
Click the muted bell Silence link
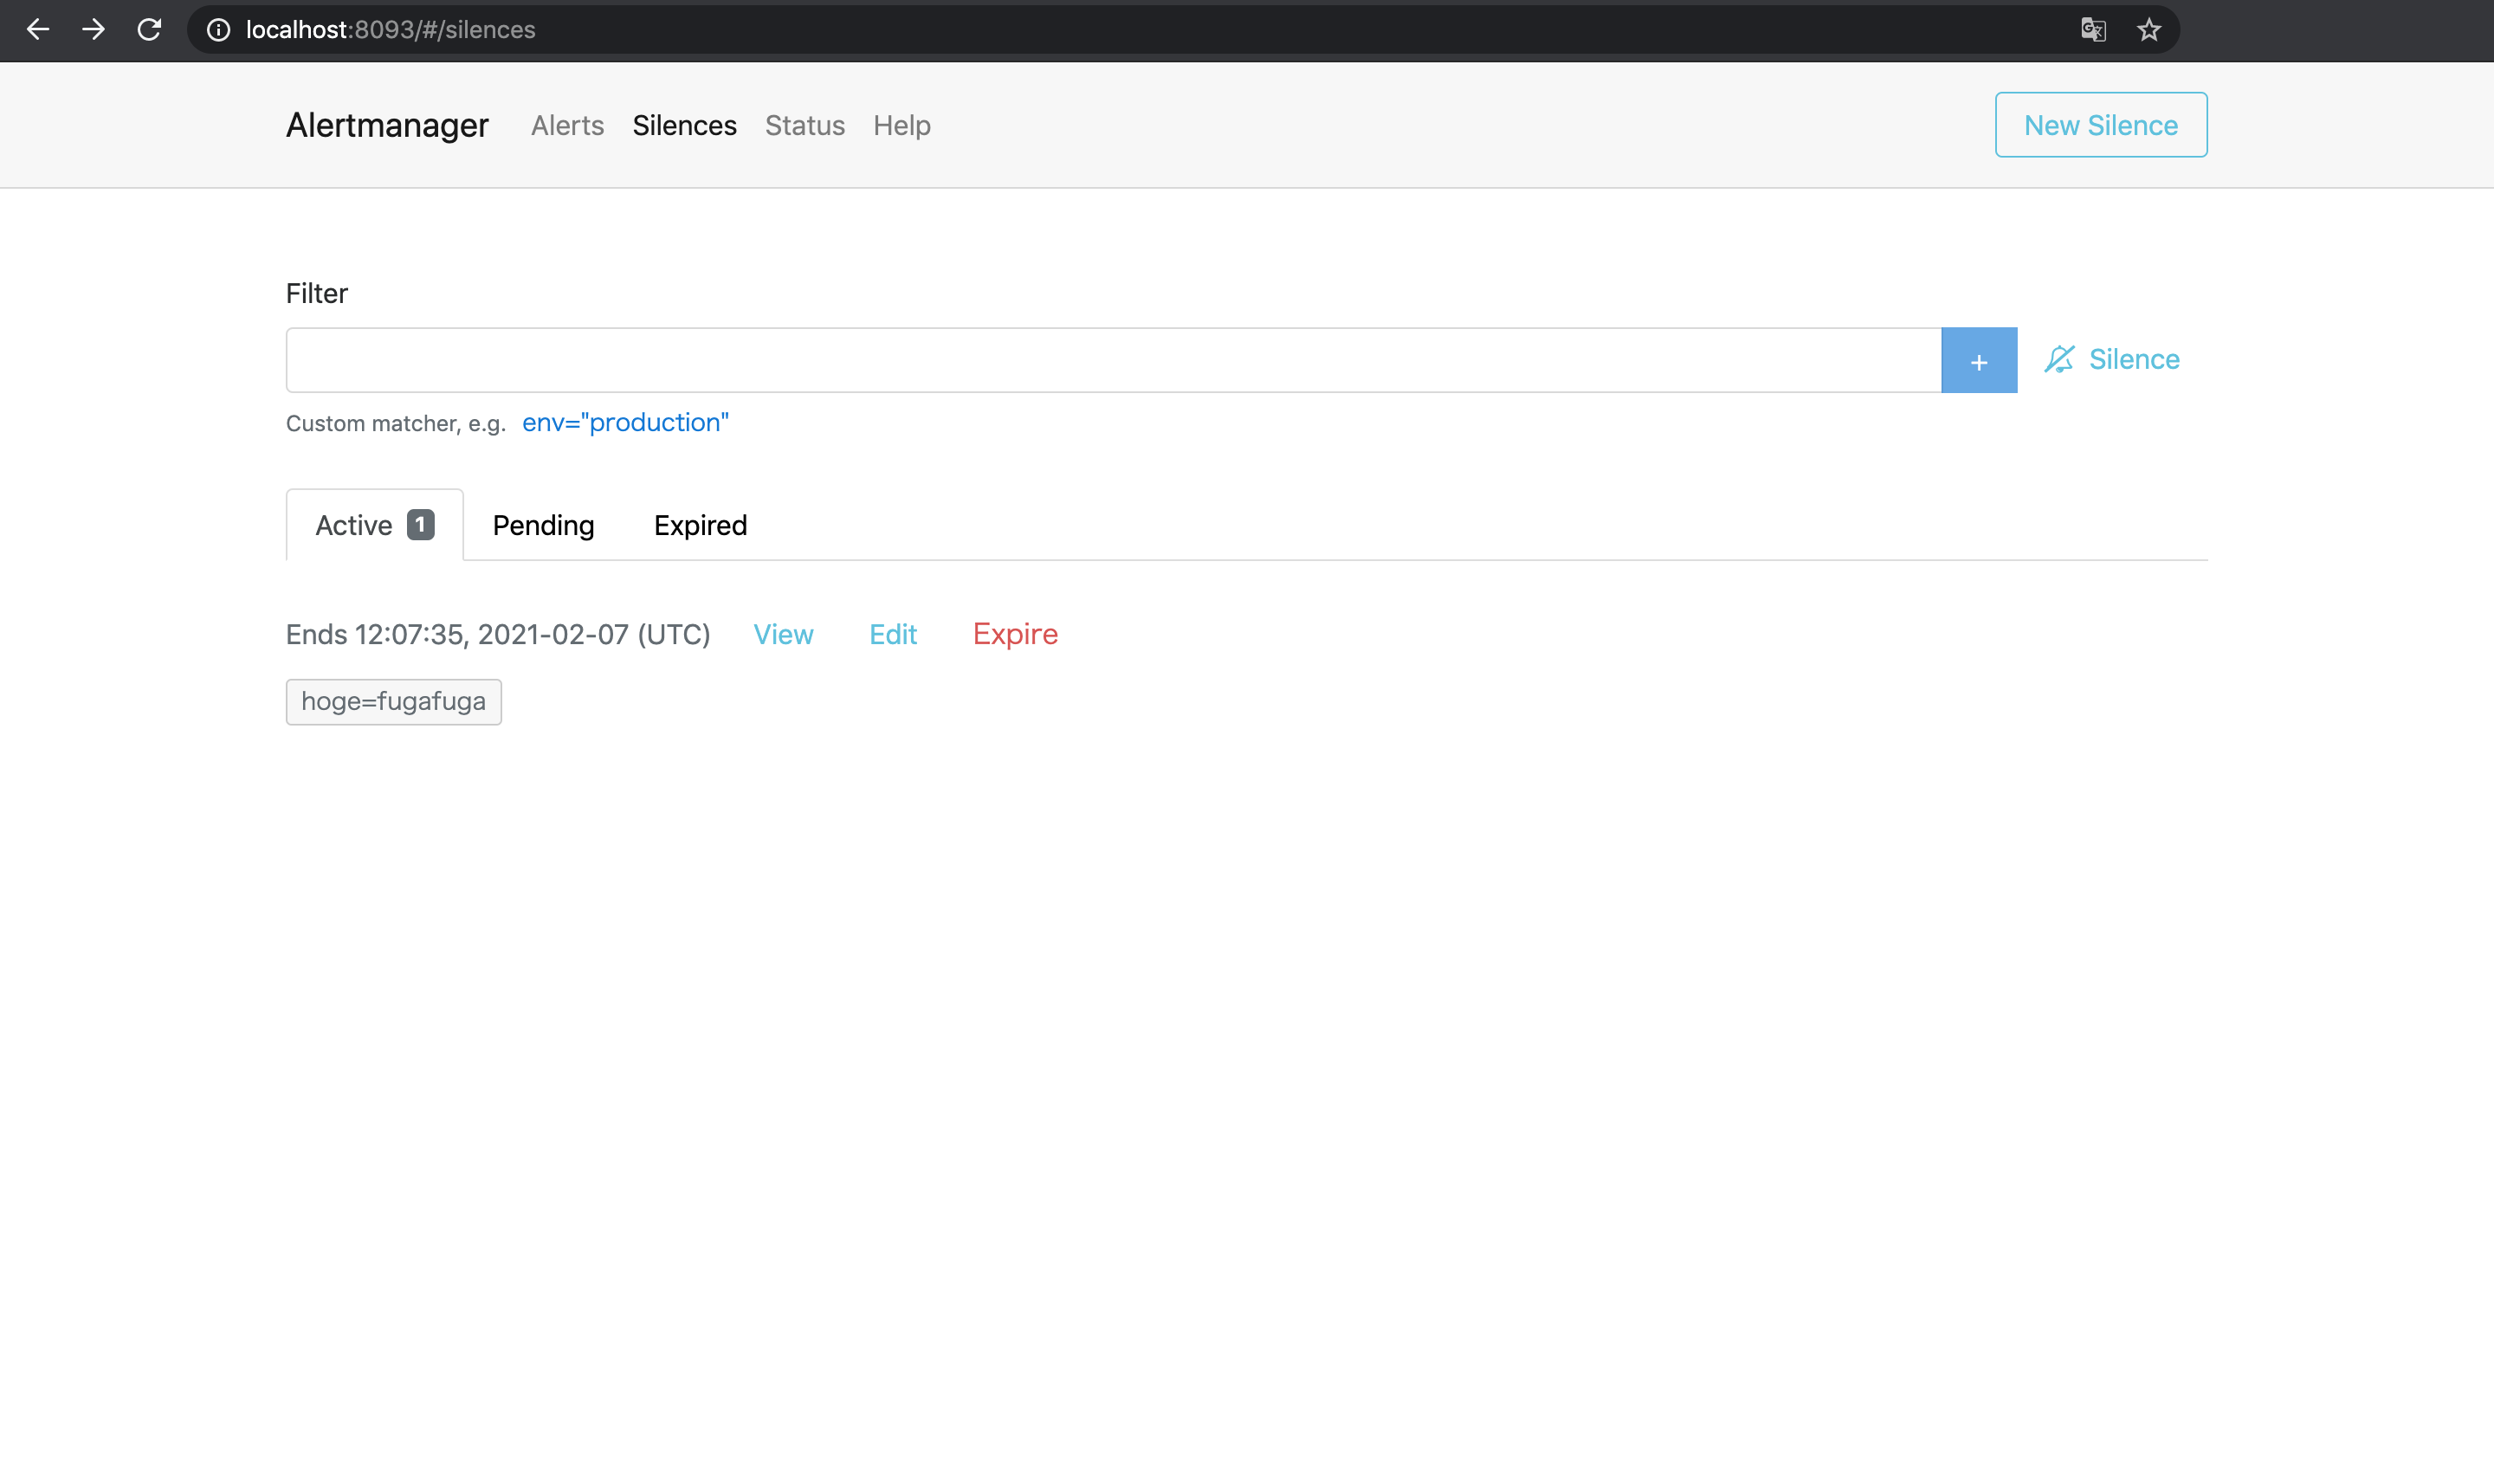click(x=2112, y=359)
